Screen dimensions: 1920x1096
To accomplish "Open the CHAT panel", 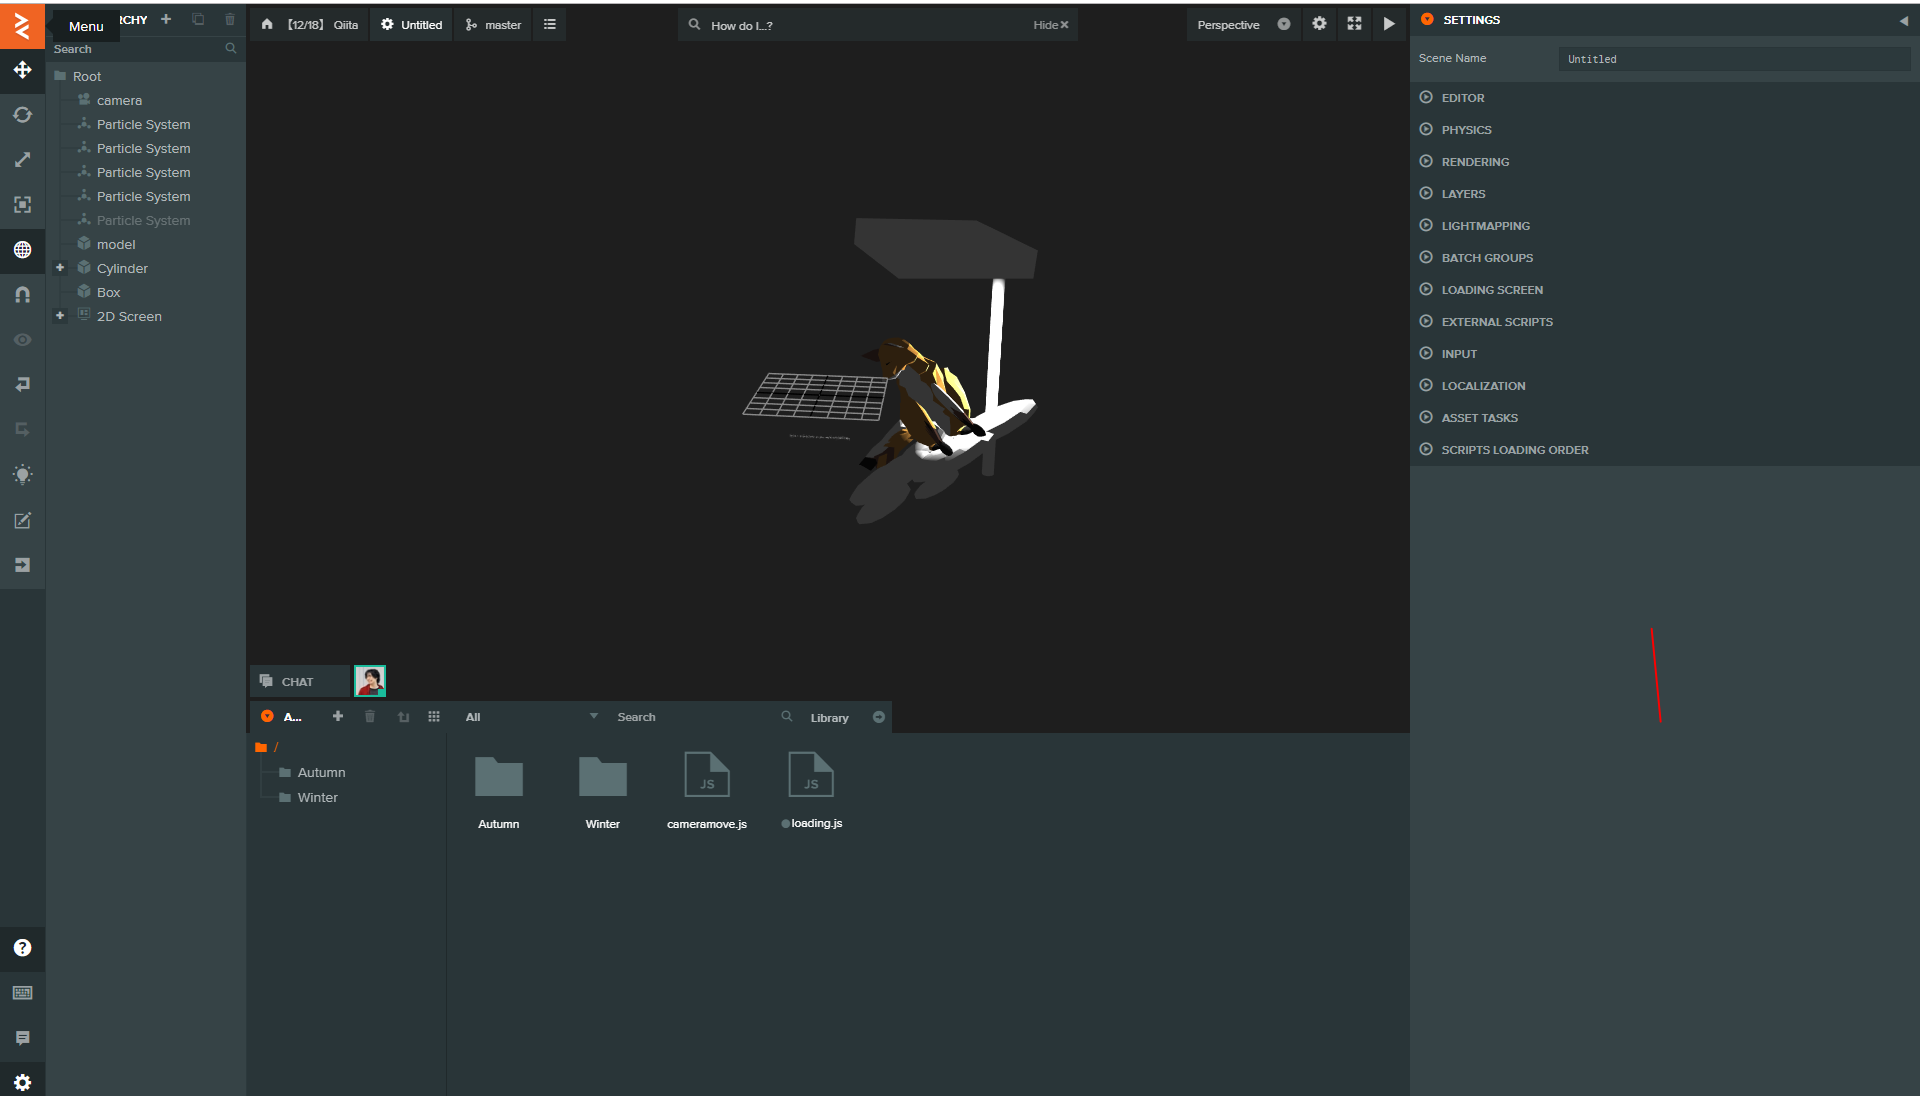I will [298, 682].
